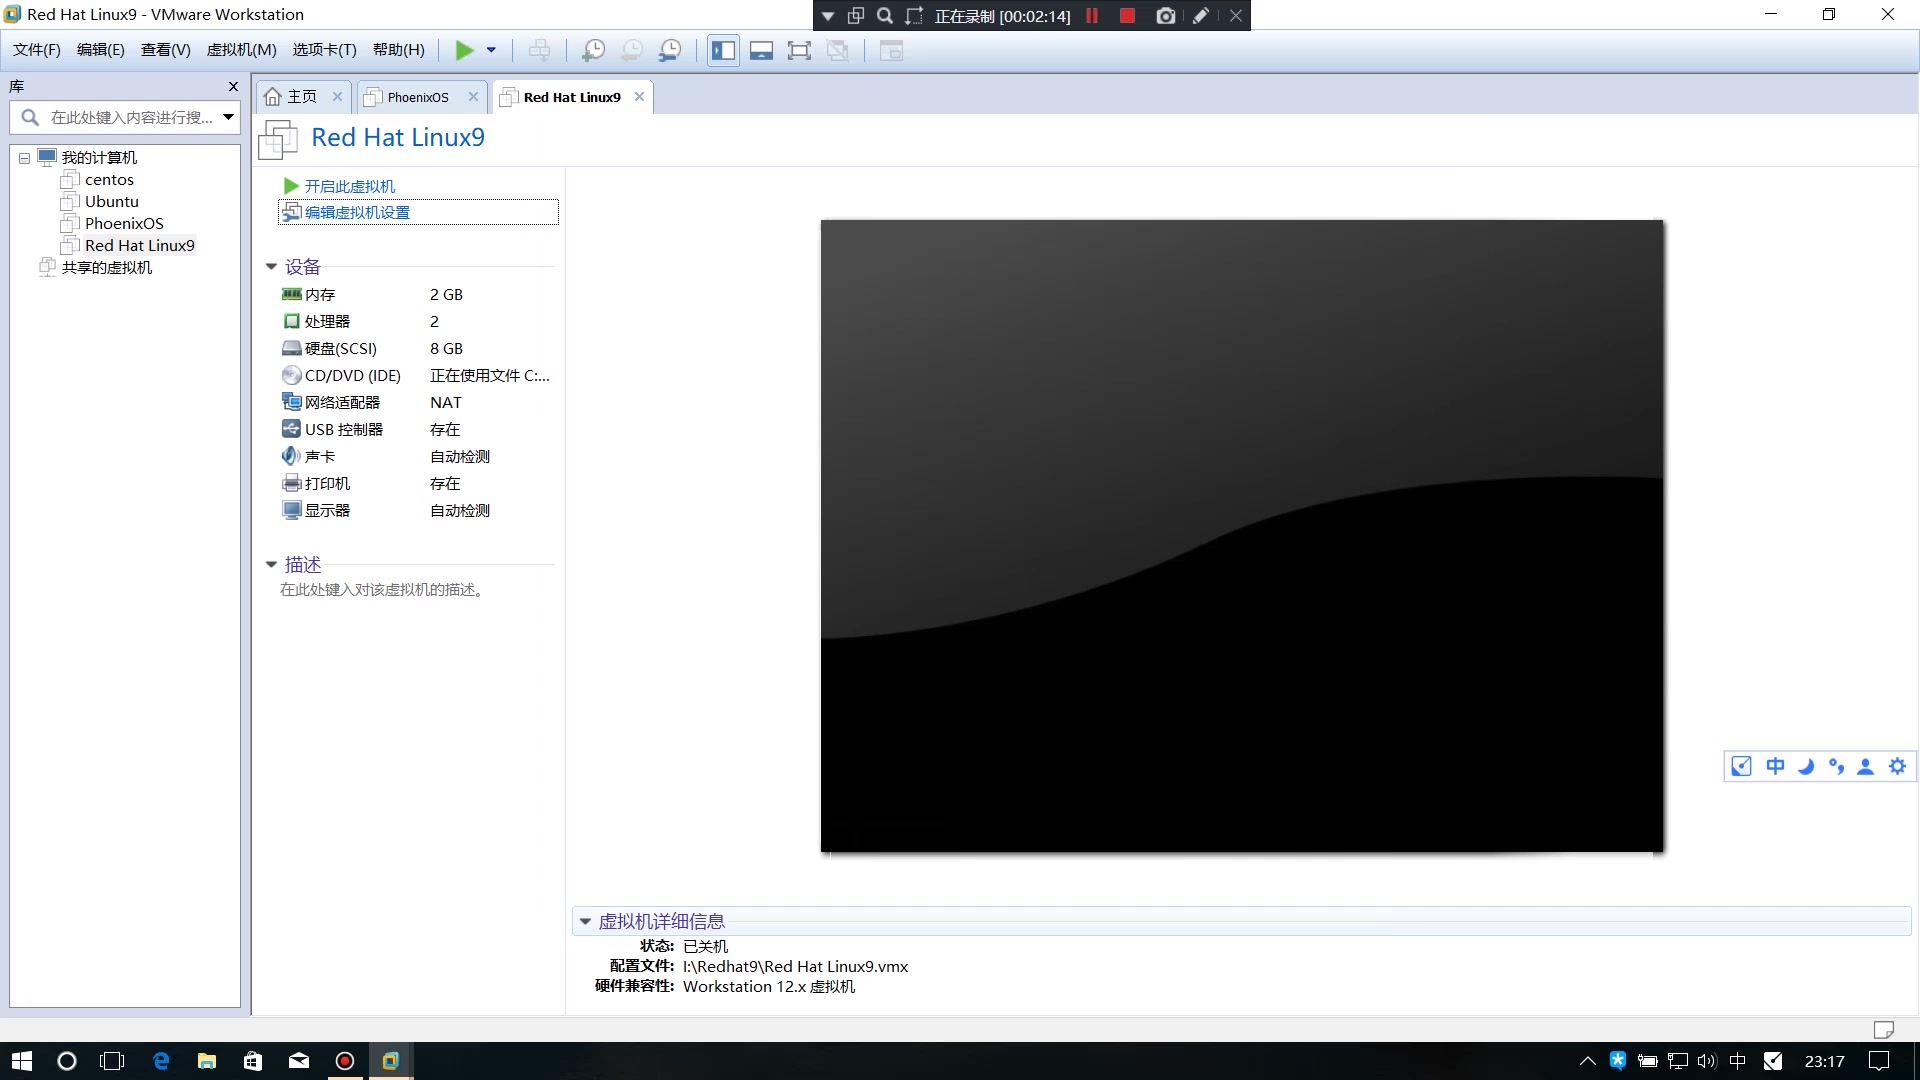Open the 查看(V) menu
Viewport: 1920px width, 1080px height.
pyautogui.click(x=166, y=50)
